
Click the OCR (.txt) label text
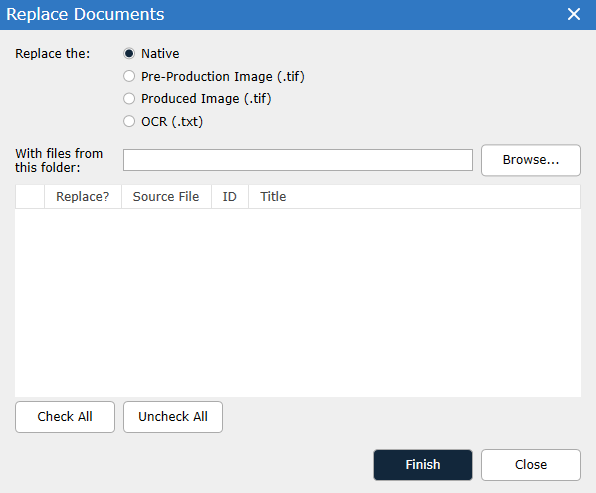[x=172, y=122]
